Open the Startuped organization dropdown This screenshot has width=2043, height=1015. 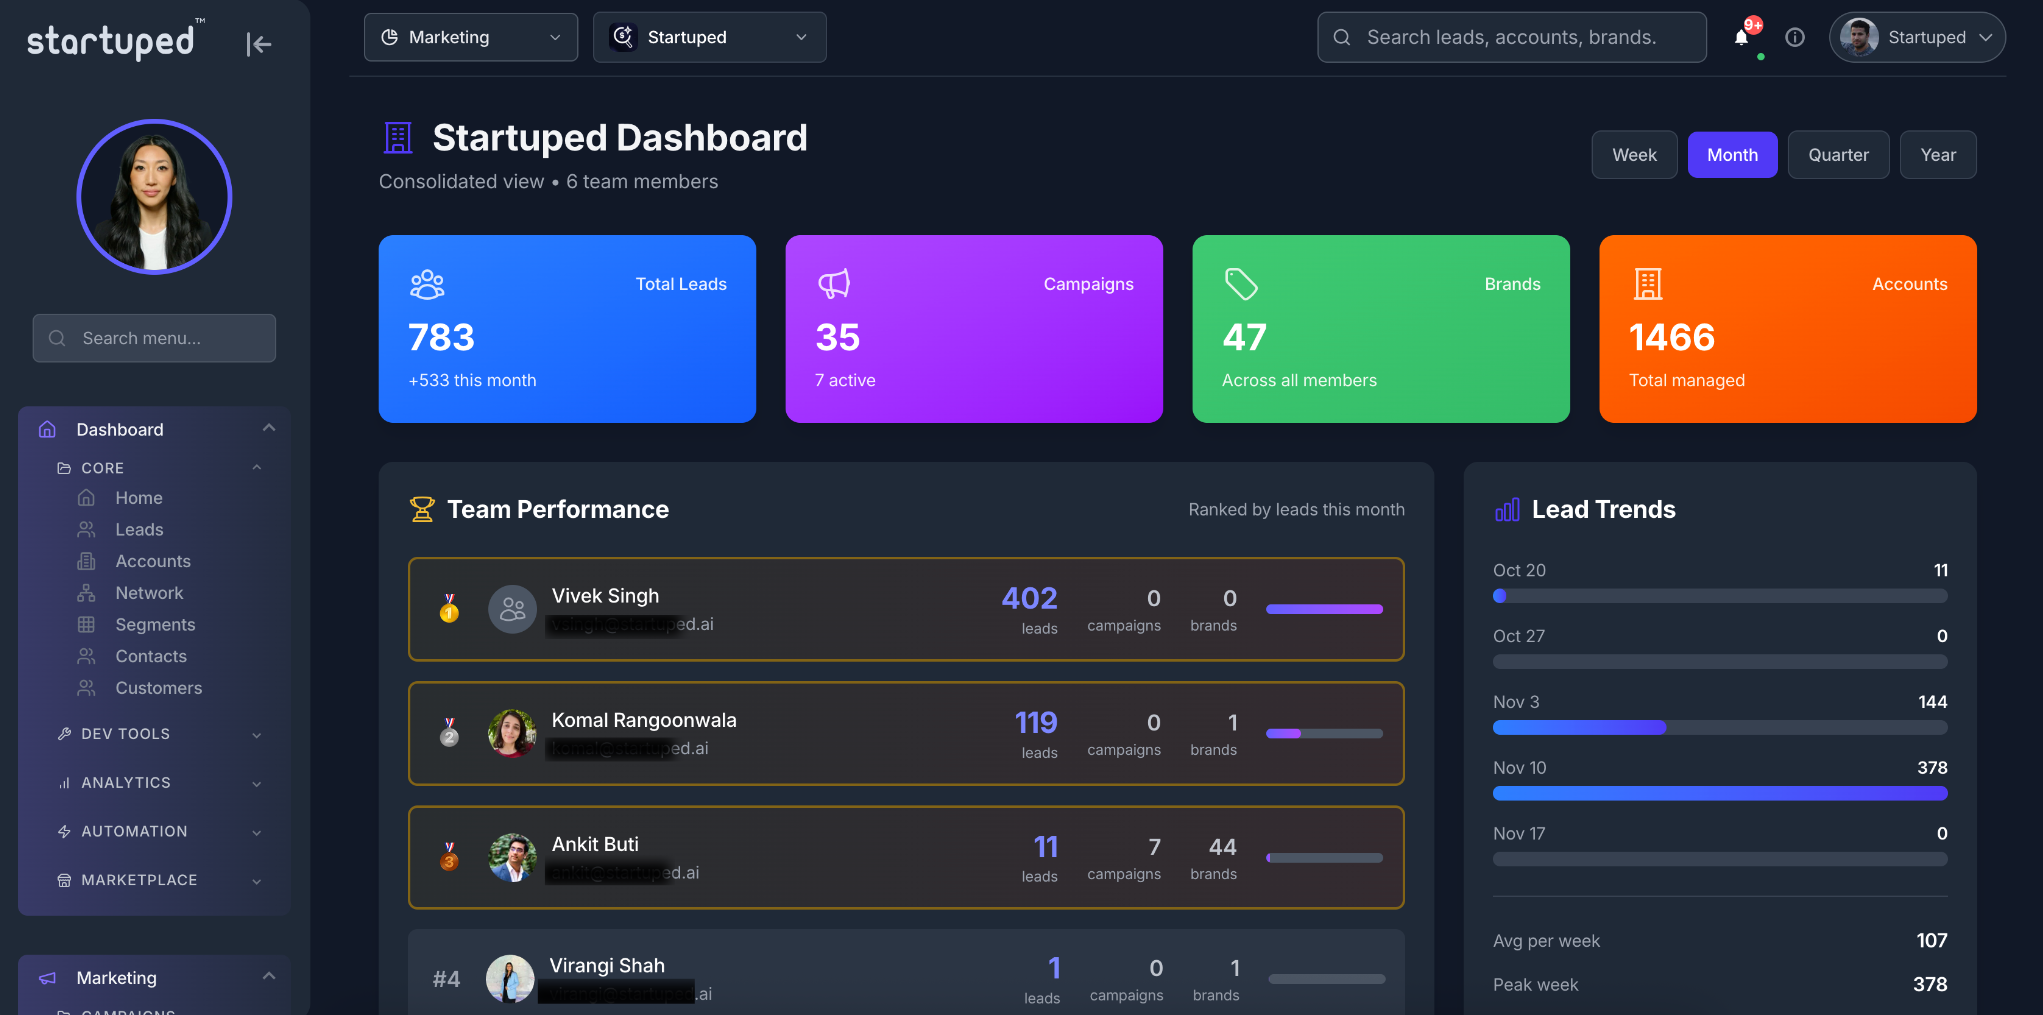coord(709,38)
